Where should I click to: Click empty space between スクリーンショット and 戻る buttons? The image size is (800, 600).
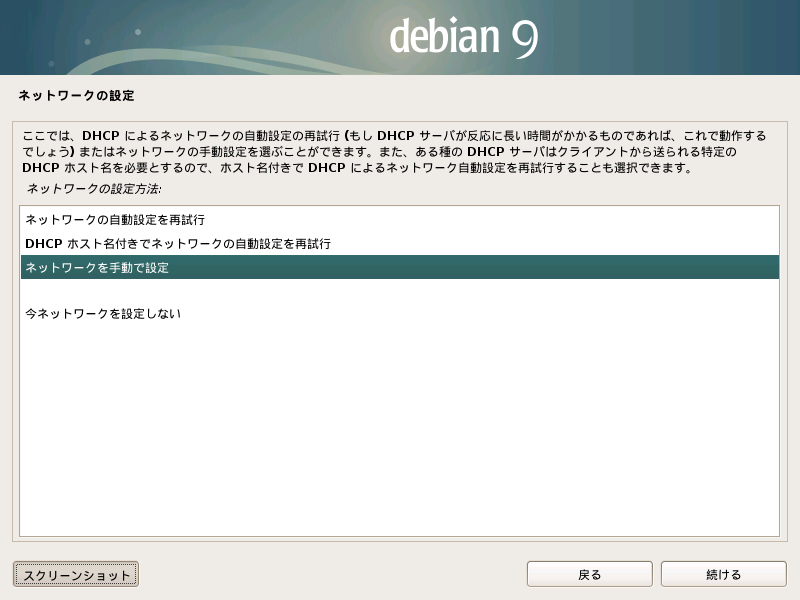point(330,574)
